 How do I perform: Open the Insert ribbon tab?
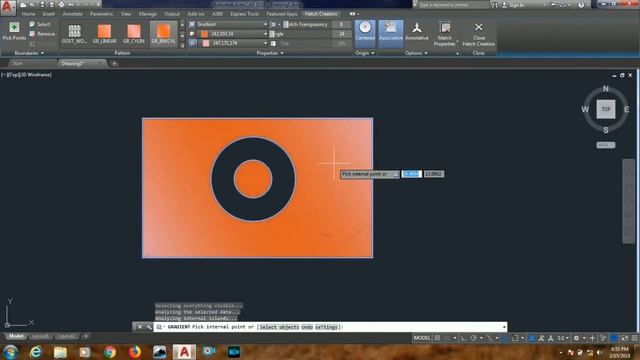pos(49,14)
